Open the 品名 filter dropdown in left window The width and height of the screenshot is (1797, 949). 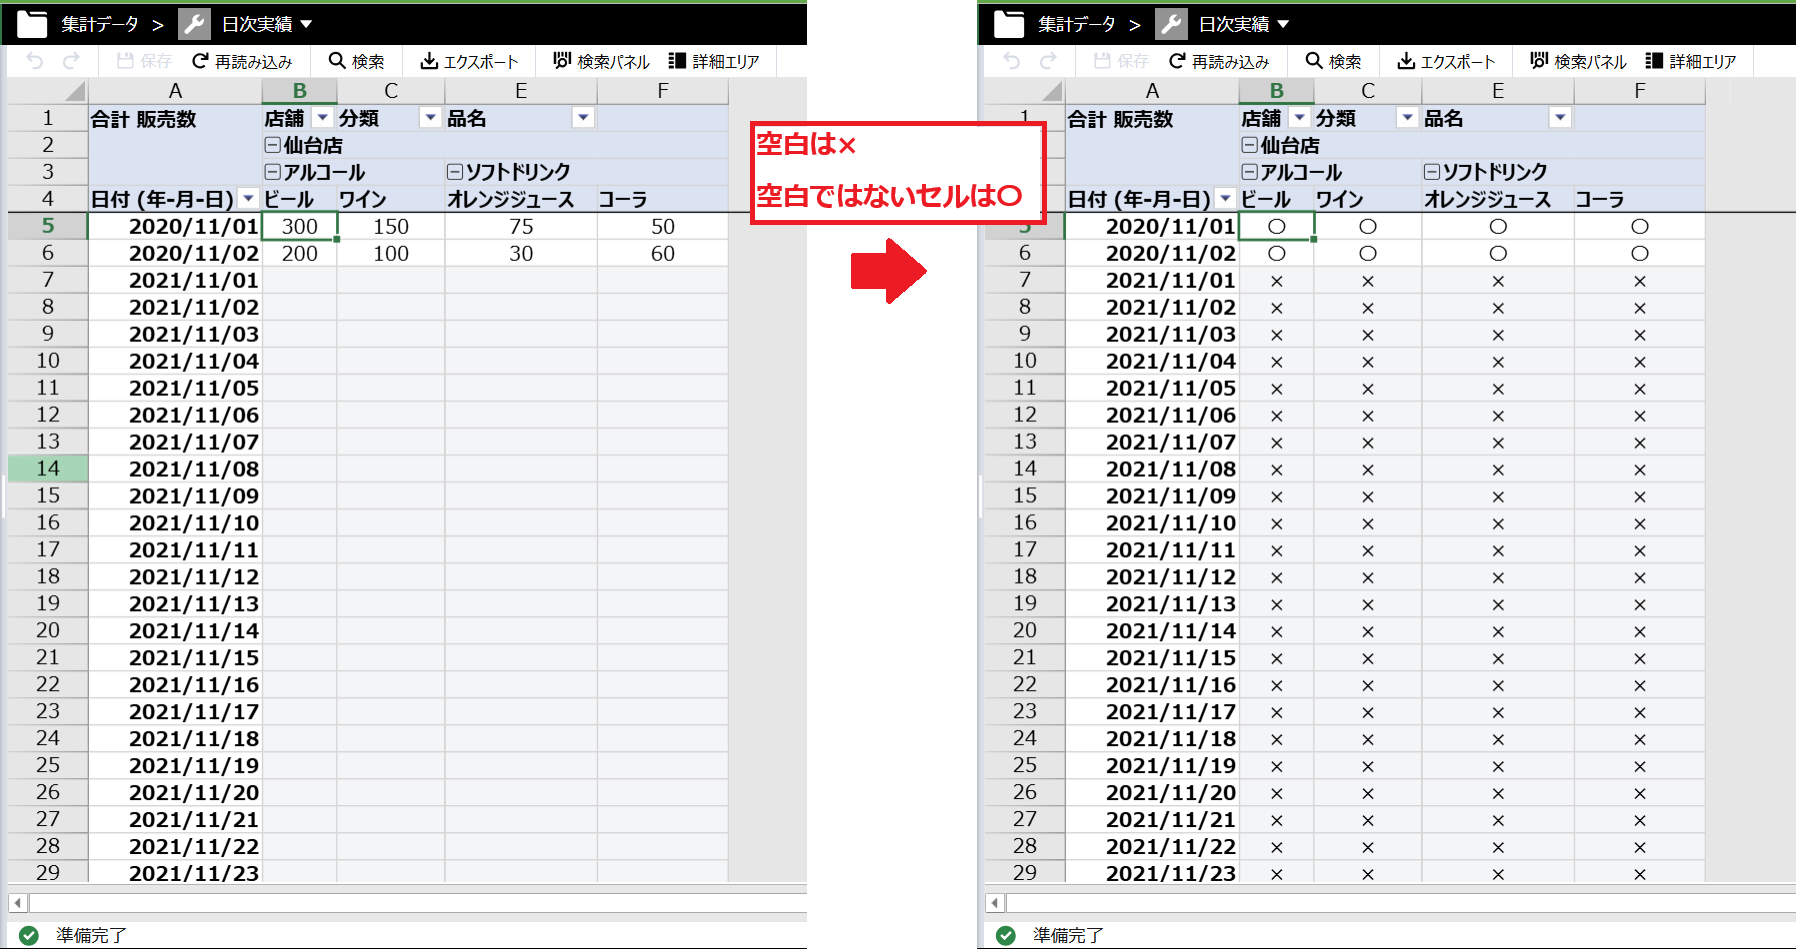(x=583, y=118)
